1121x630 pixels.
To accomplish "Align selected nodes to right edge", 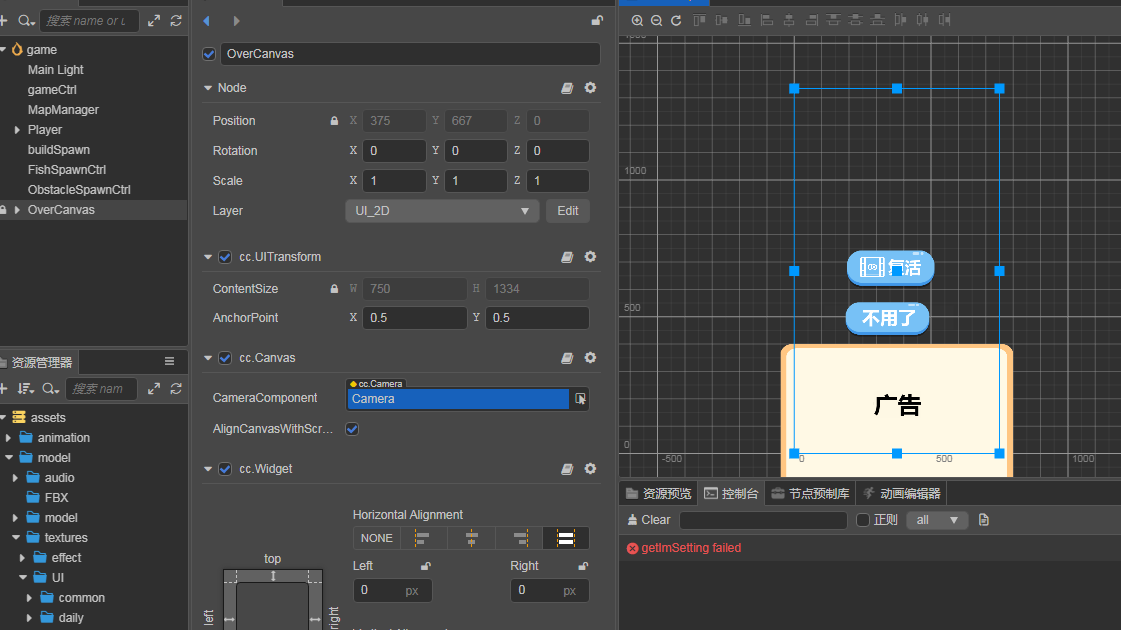I will (811, 20).
